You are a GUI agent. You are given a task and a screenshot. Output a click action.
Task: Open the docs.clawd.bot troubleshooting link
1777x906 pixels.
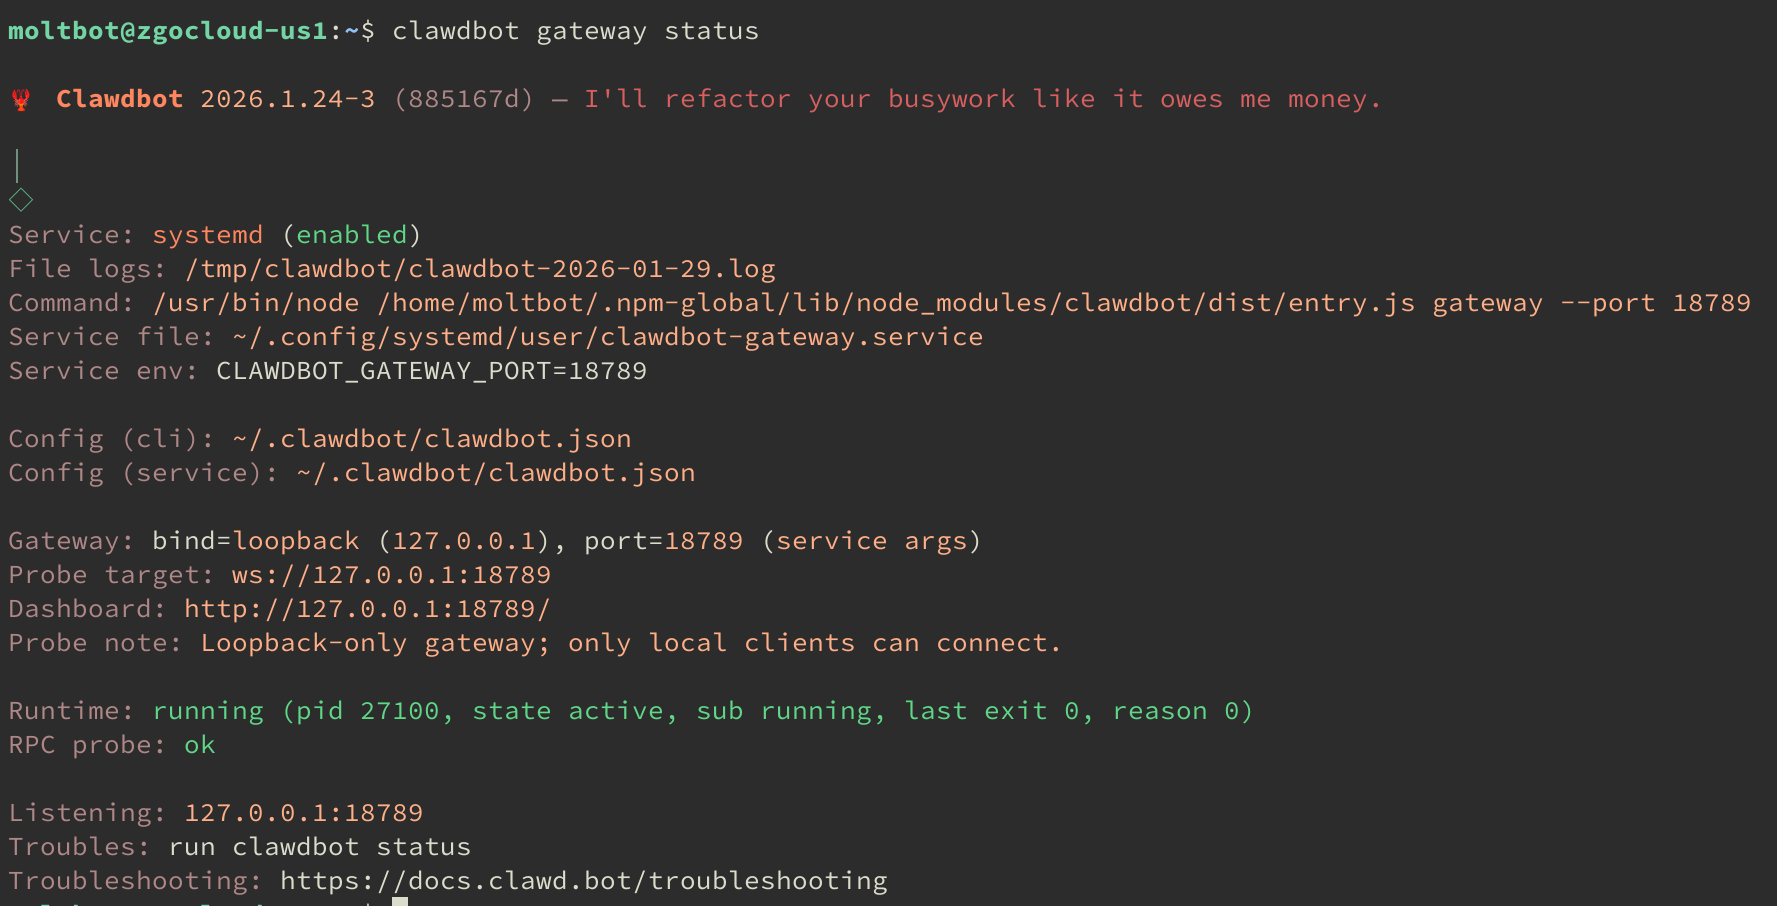click(583, 881)
